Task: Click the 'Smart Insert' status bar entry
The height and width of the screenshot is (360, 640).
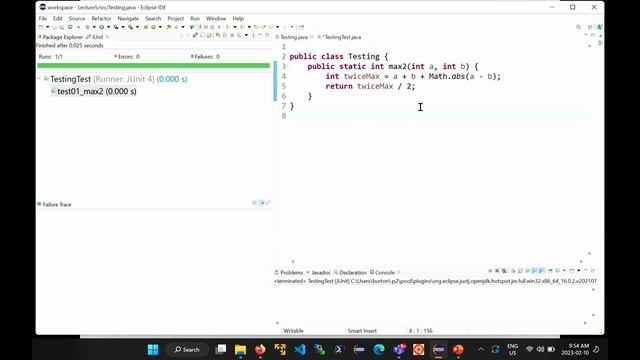Action: (362, 331)
